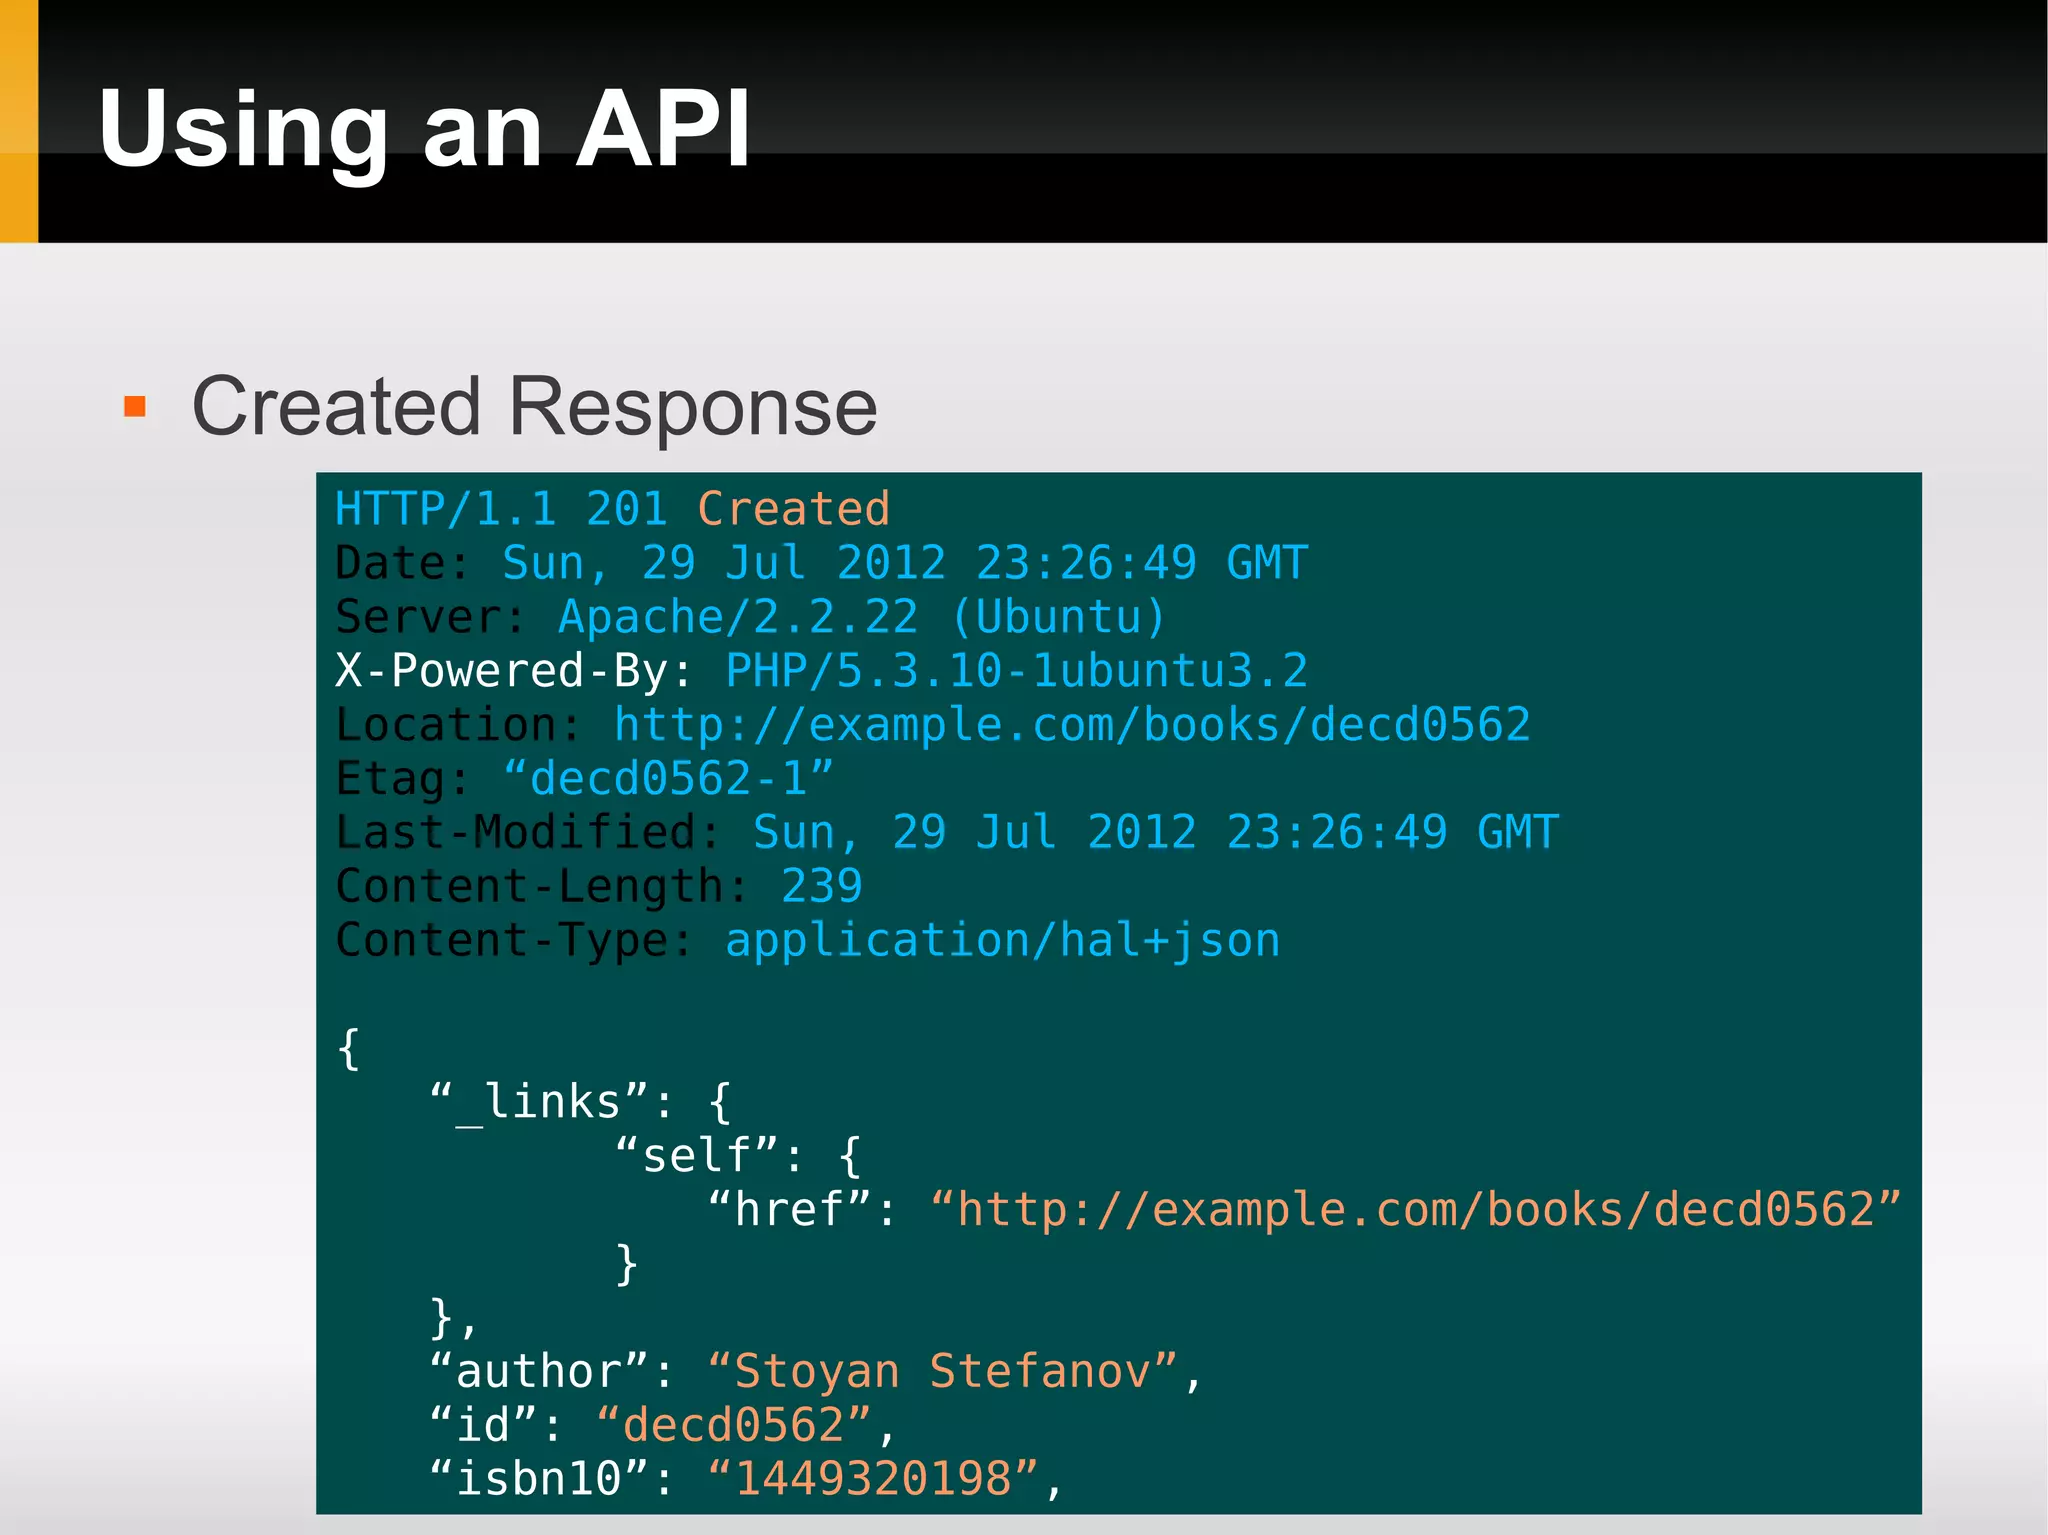Click the Last-Modified date value

tap(1156, 833)
